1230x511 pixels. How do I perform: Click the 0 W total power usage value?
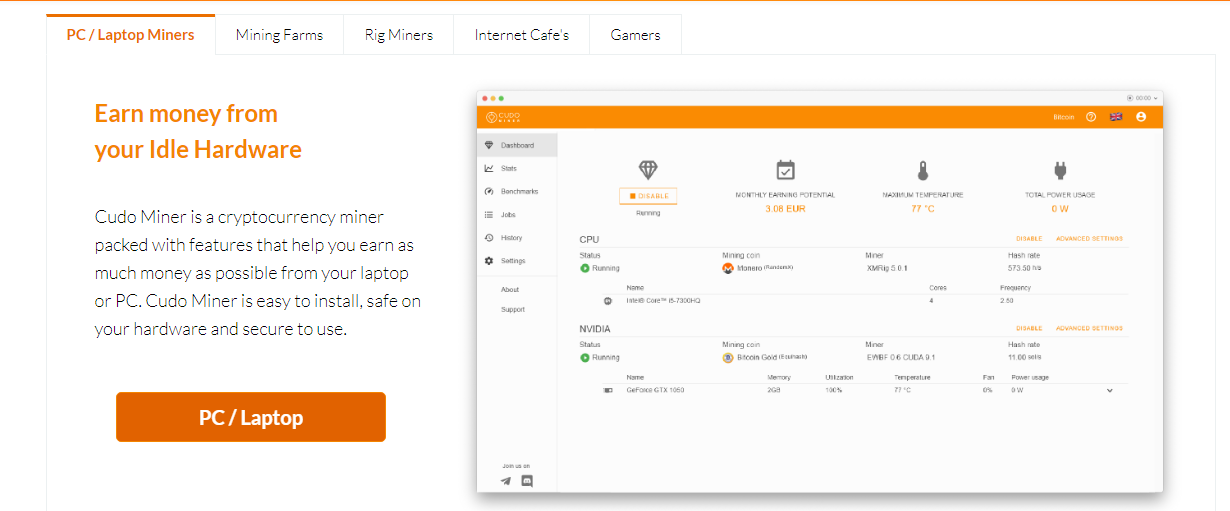point(1060,209)
